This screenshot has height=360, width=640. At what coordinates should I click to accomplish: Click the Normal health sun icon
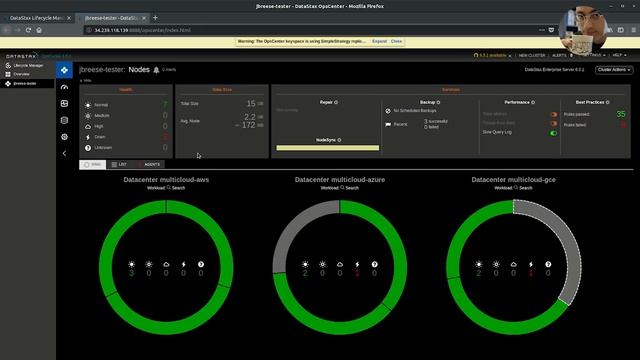point(88,105)
